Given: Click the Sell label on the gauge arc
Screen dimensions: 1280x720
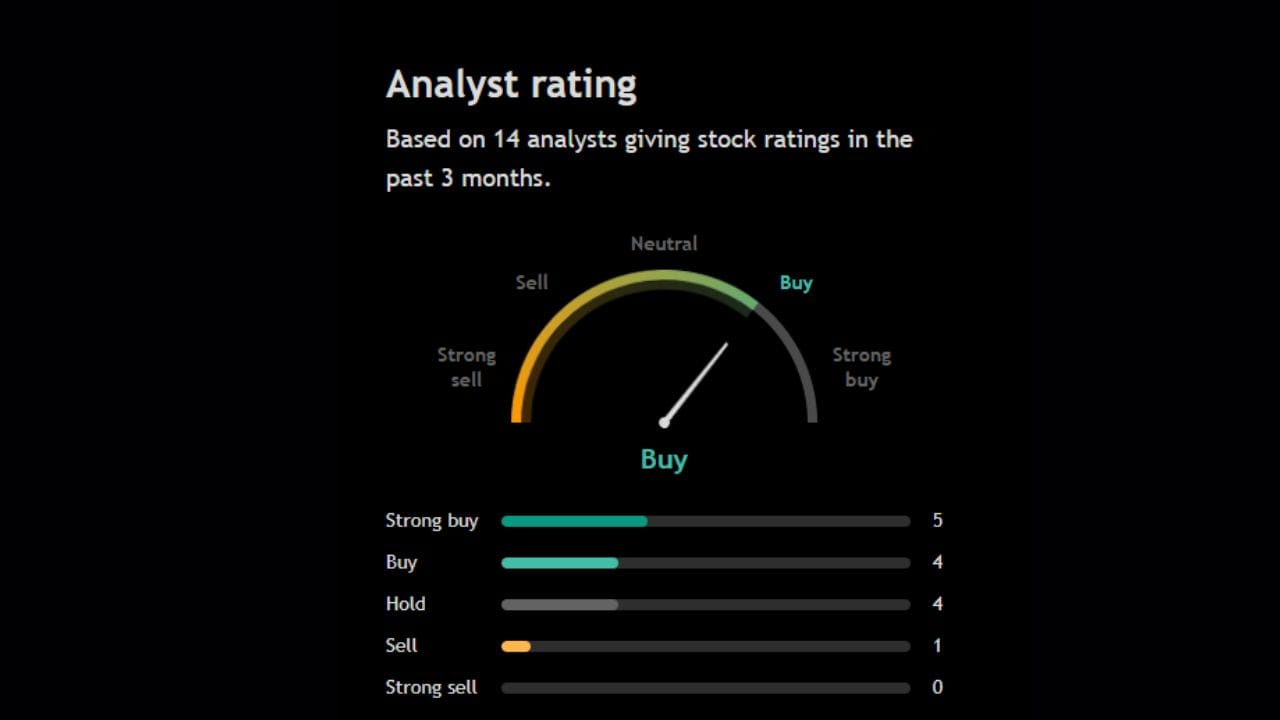Looking at the screenshot, I should (532, 283).
